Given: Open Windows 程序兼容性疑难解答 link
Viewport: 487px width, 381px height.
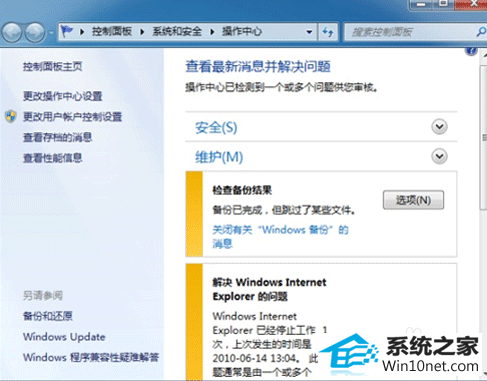Looking at the screenshot, I should click(91, 357).
